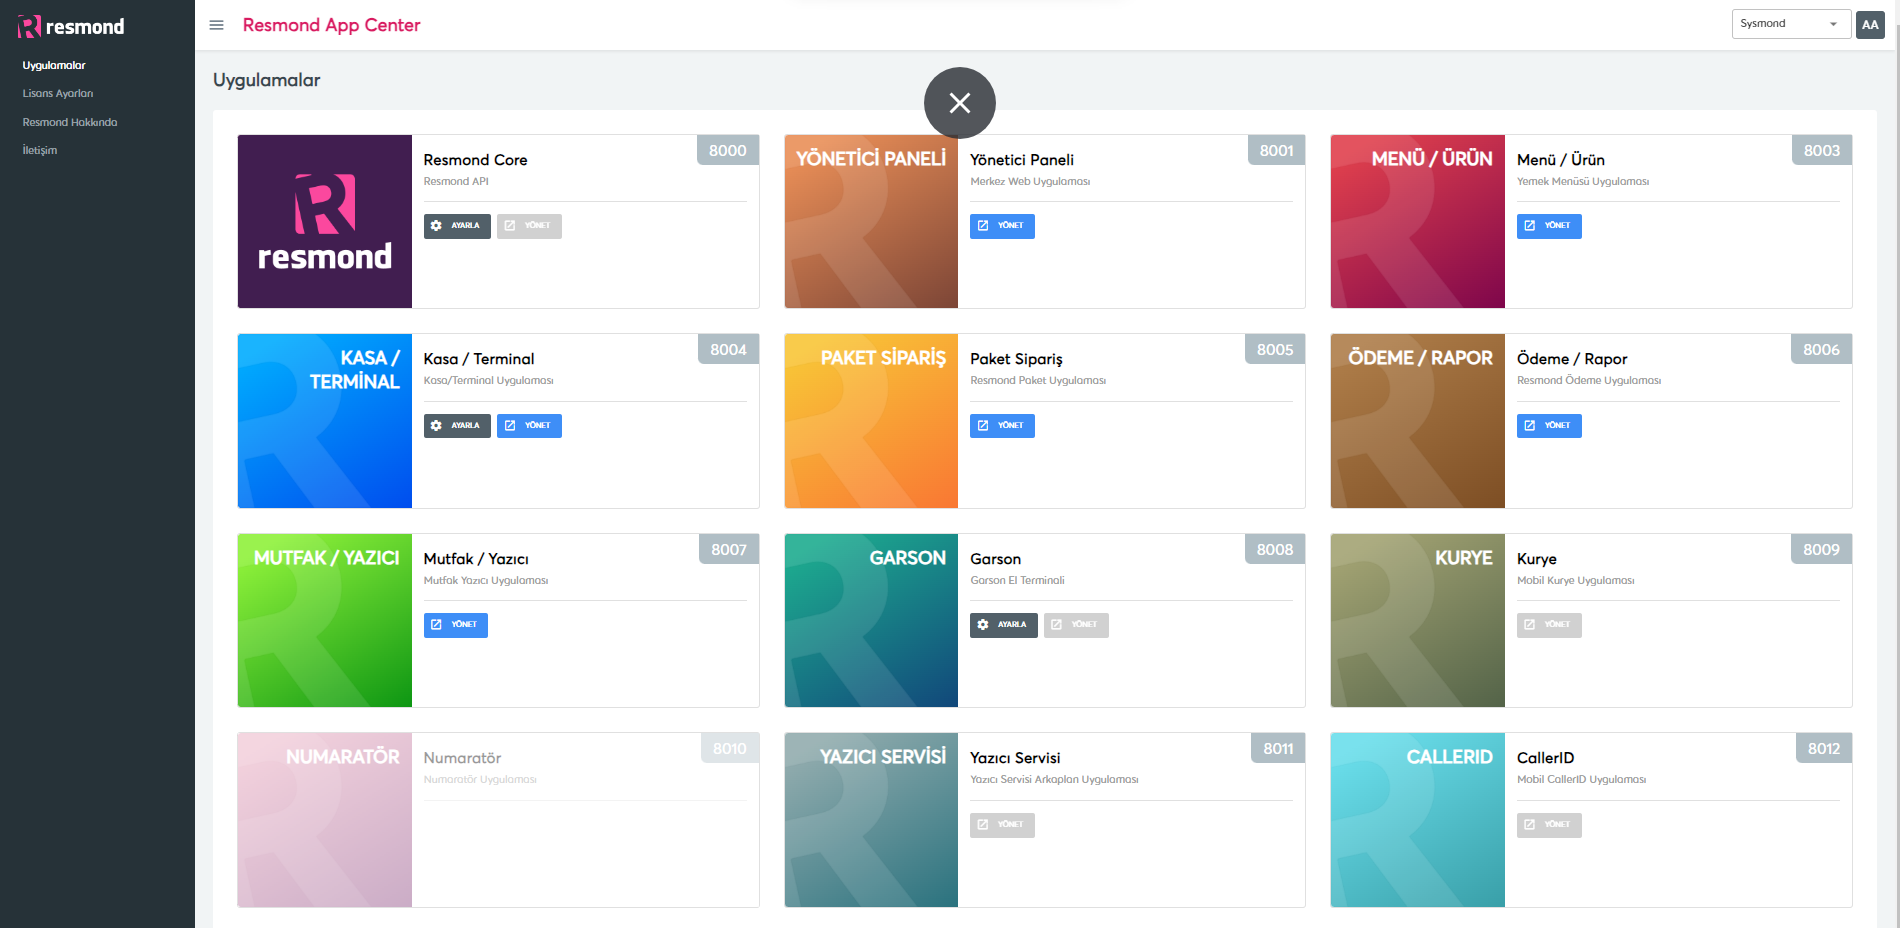Screen dimensions: 1900x928
Task: Click the Resmond App Center title
Action: pos(331,25)
